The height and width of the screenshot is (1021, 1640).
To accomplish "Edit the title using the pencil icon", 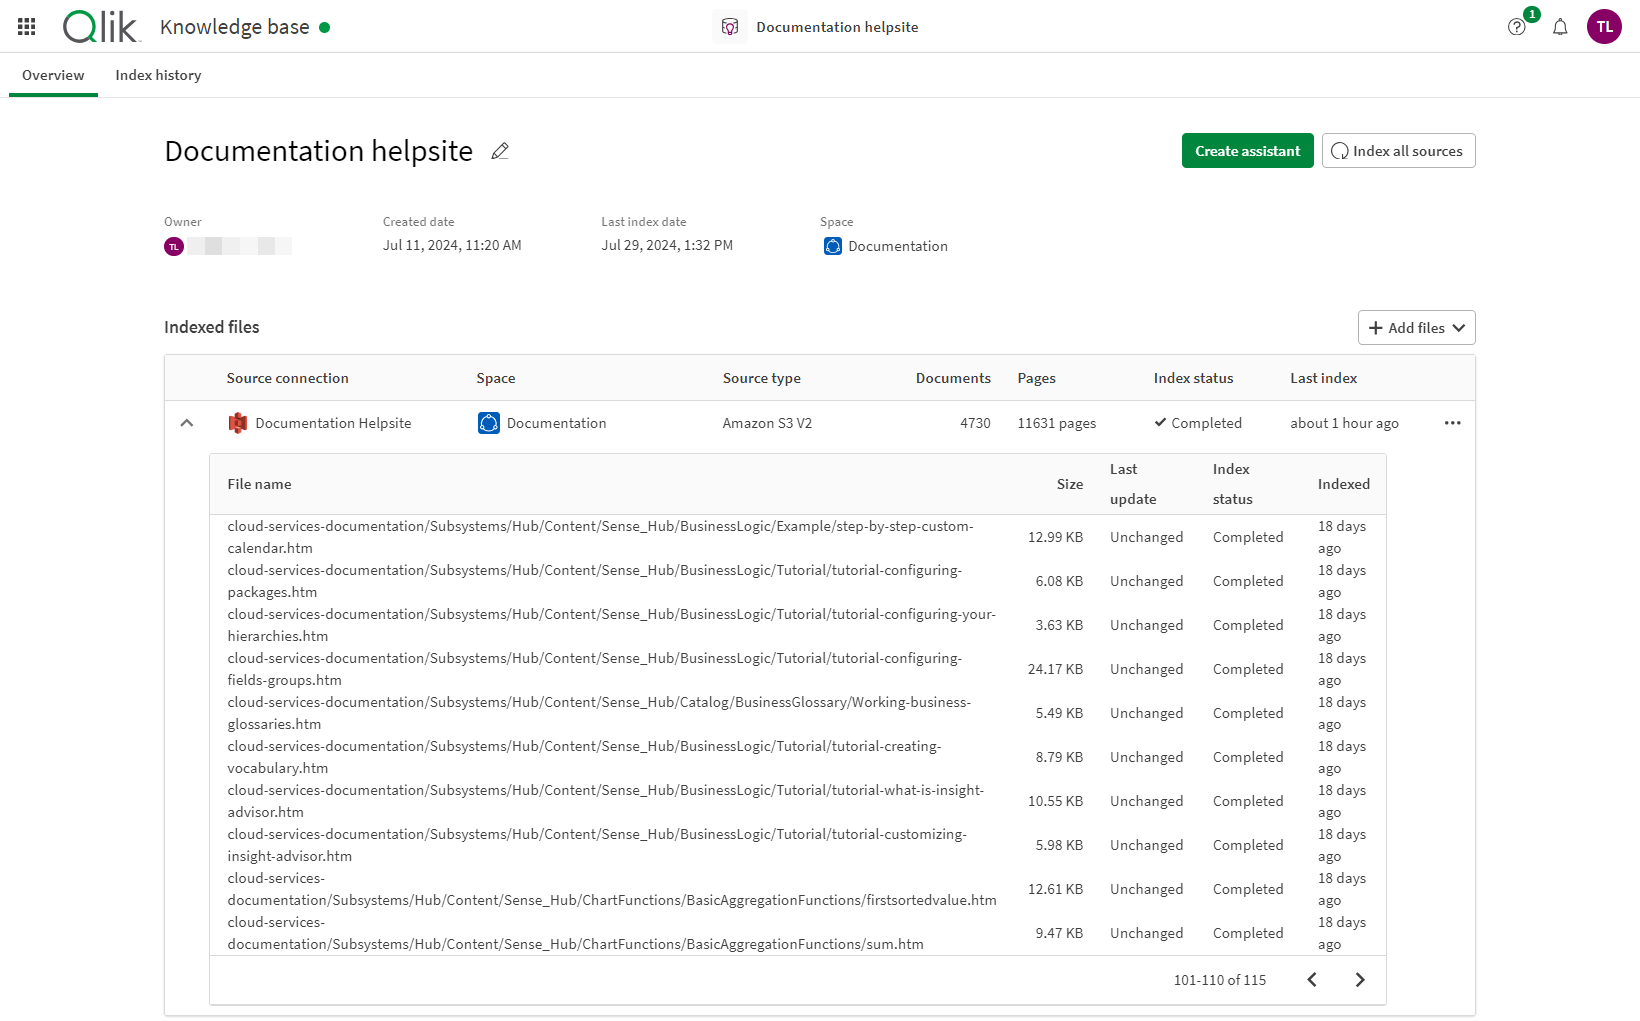I will tap(500, 151).
